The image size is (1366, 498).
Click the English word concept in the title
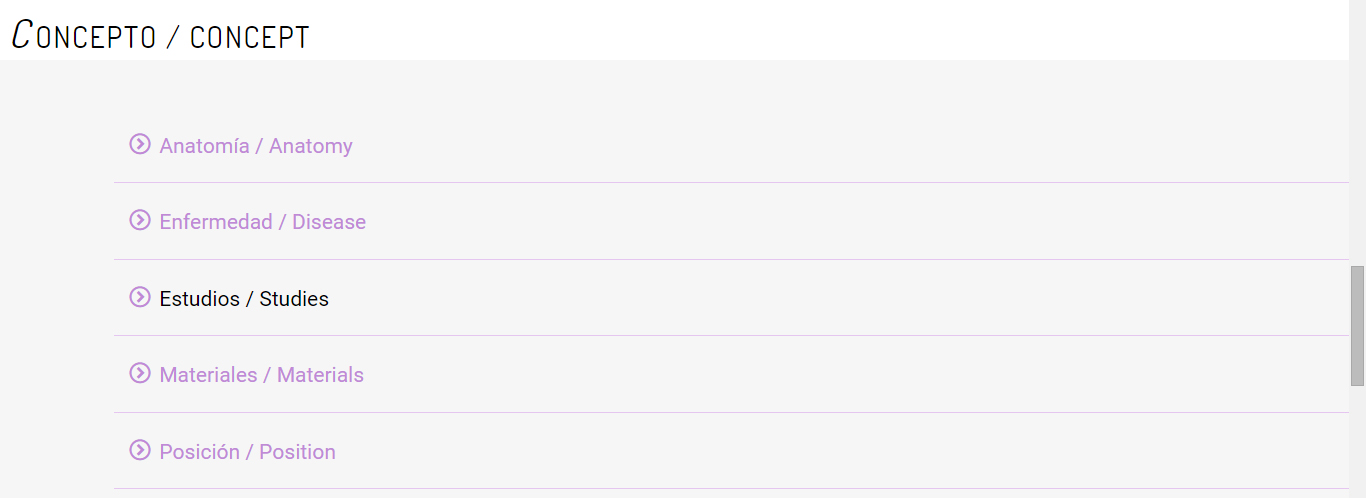(249, 37)
